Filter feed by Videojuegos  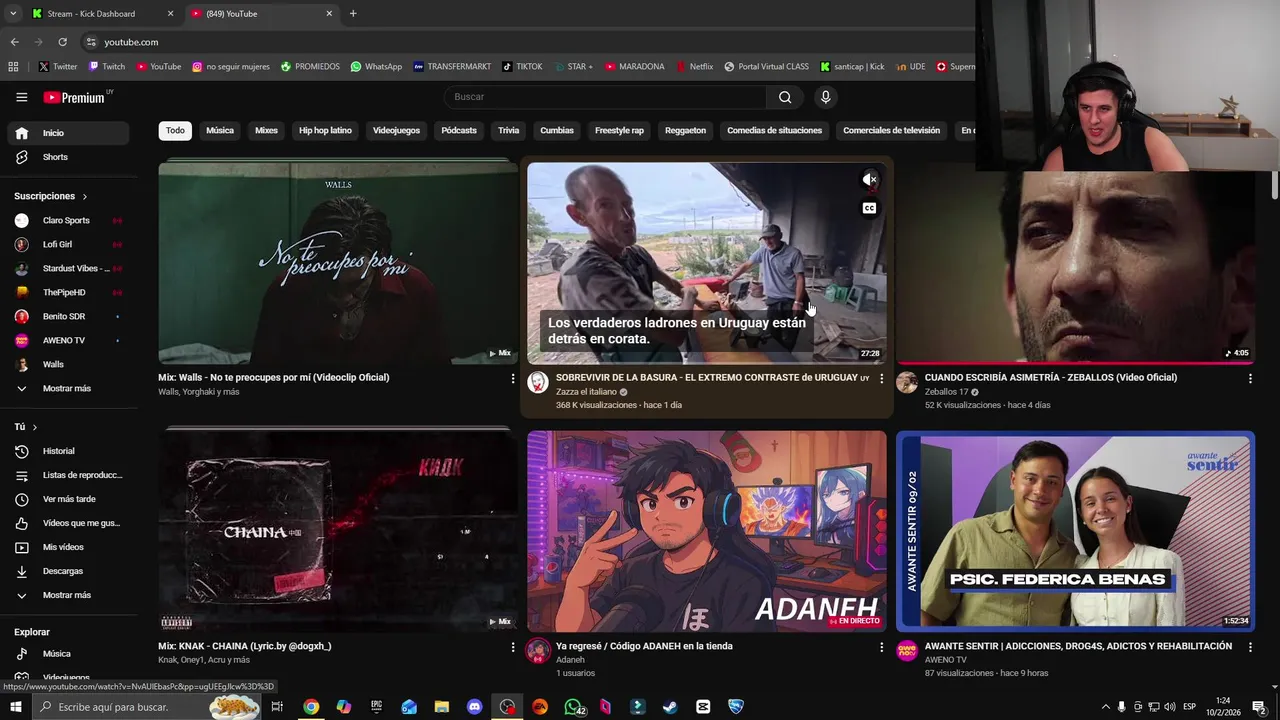click(x=396, y=131)
